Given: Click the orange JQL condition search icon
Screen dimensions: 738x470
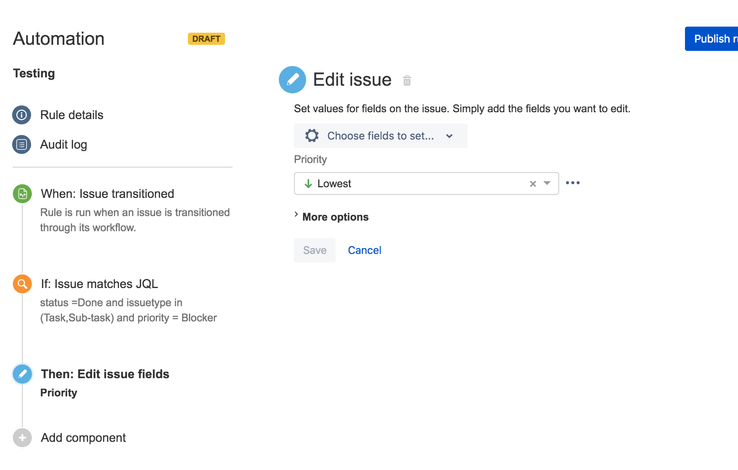Looking at the screenshot, I should pyautogui.click(x=22, y=284).
